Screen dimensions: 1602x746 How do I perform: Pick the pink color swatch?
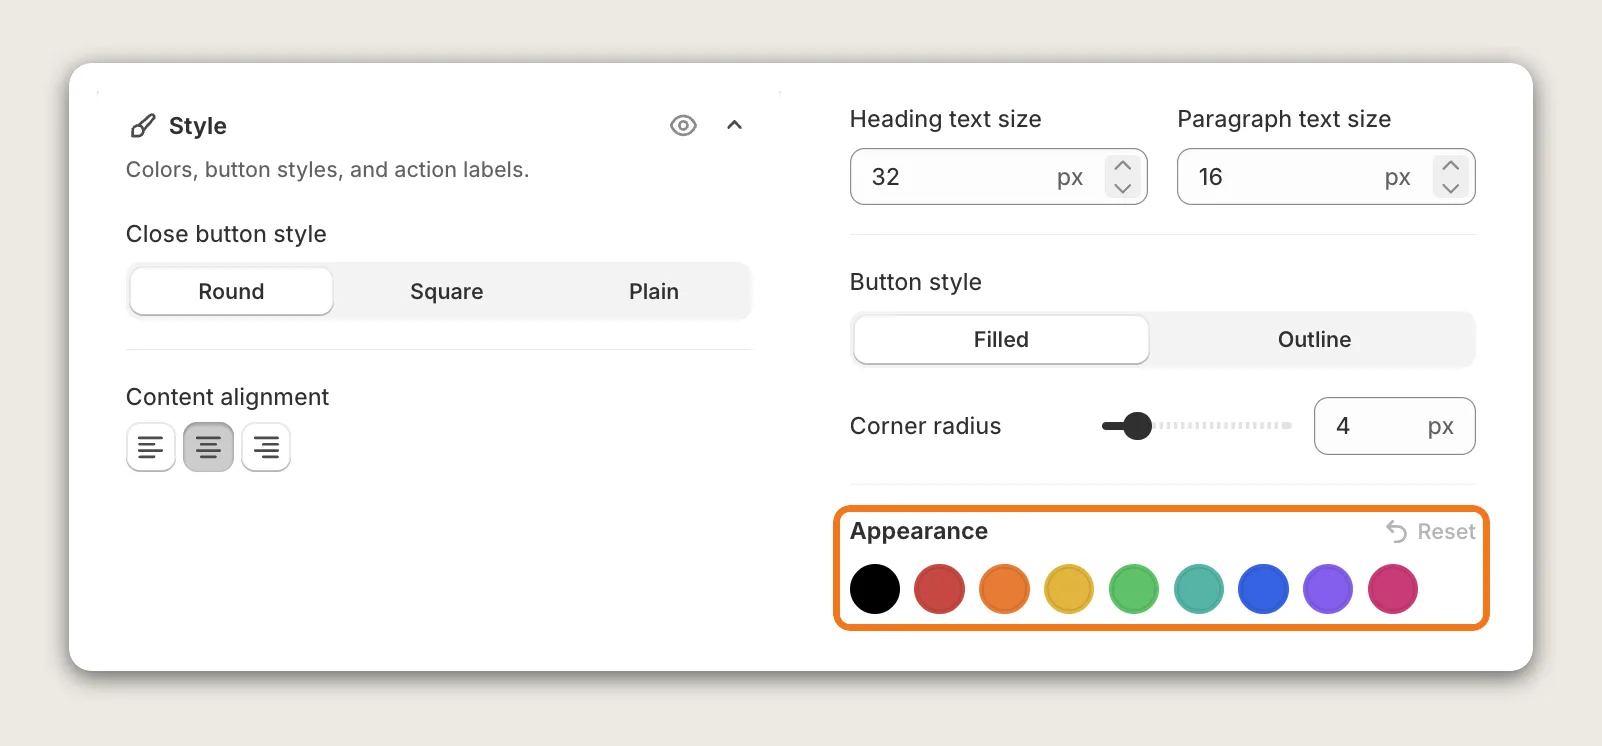[x=1393, y=589]
